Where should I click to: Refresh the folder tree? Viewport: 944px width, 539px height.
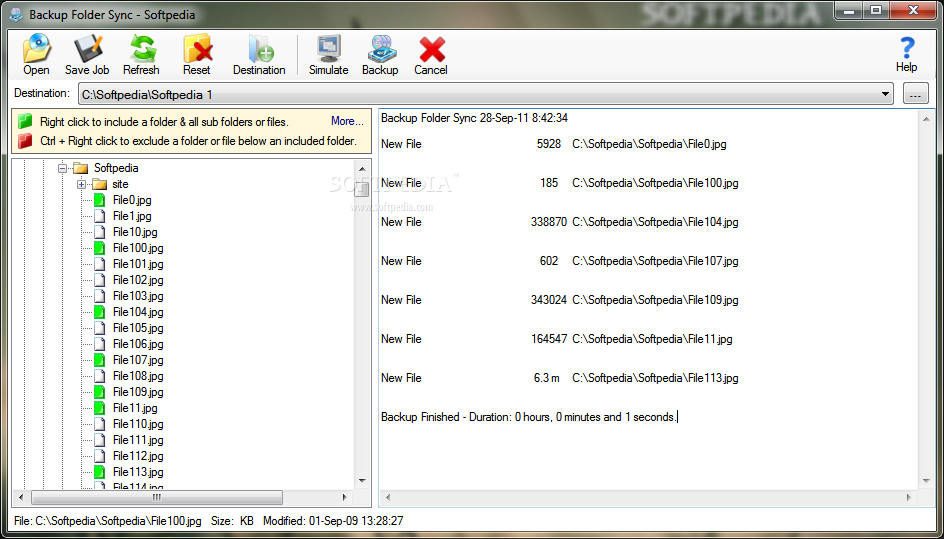coord(141,55)
